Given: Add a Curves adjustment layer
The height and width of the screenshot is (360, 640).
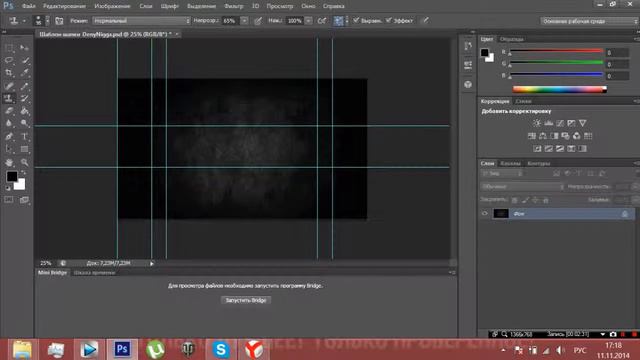Looking at the screenshot, I should pyautogui.click(x=560, y=123).
